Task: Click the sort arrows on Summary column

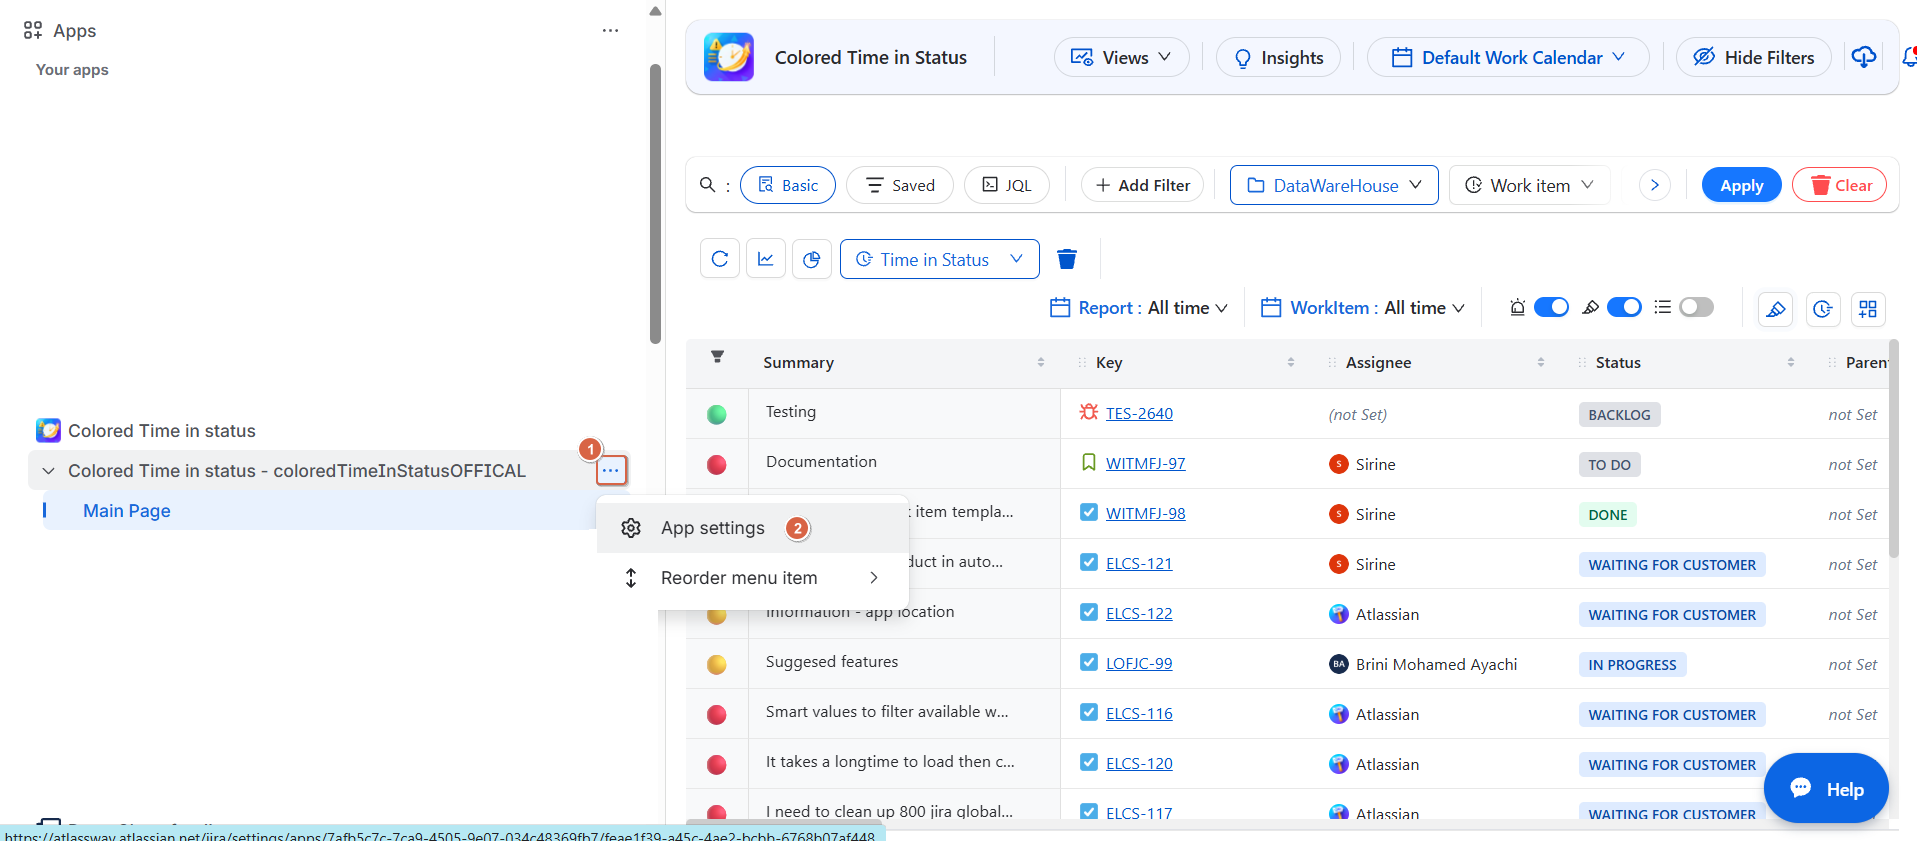Action: coord(1041,362)
